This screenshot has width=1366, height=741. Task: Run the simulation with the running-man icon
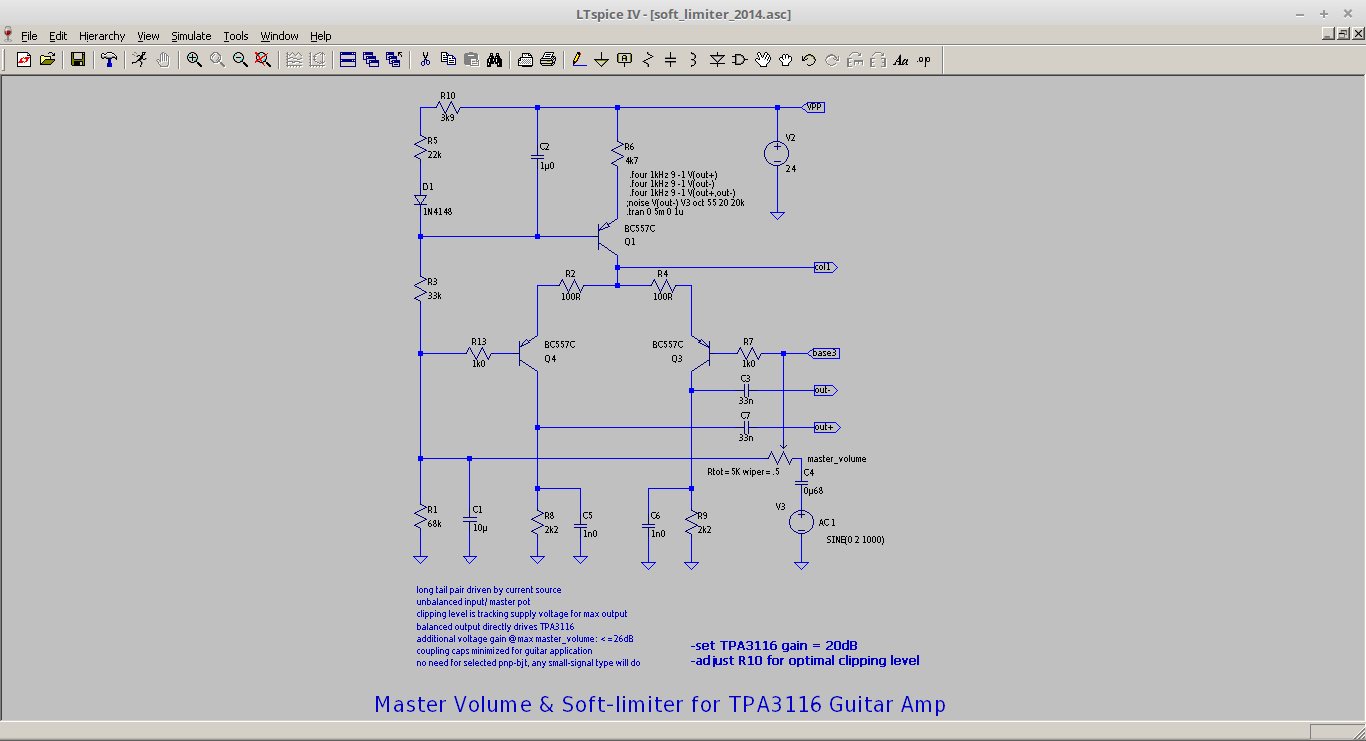pyautogui.click(x=139, y=60)
